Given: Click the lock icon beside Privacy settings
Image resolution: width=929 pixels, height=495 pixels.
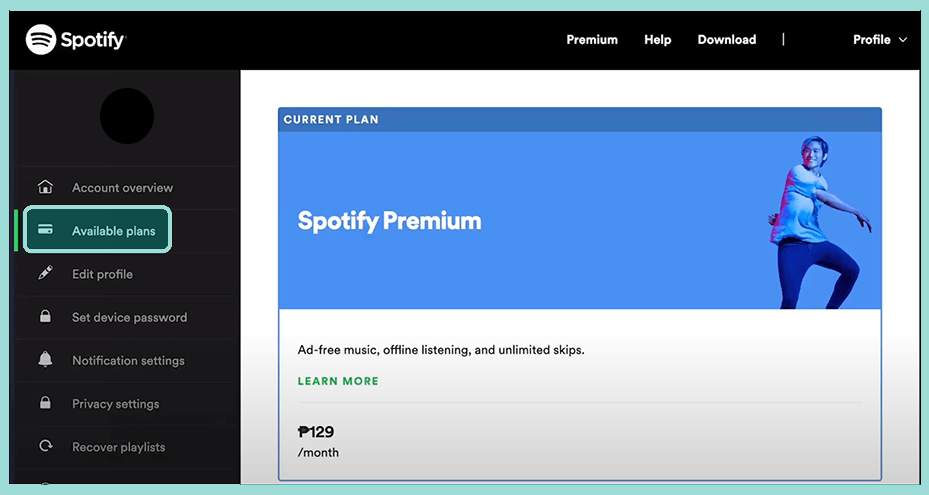Looking at the screenshot, I should [x=45, y=404].
